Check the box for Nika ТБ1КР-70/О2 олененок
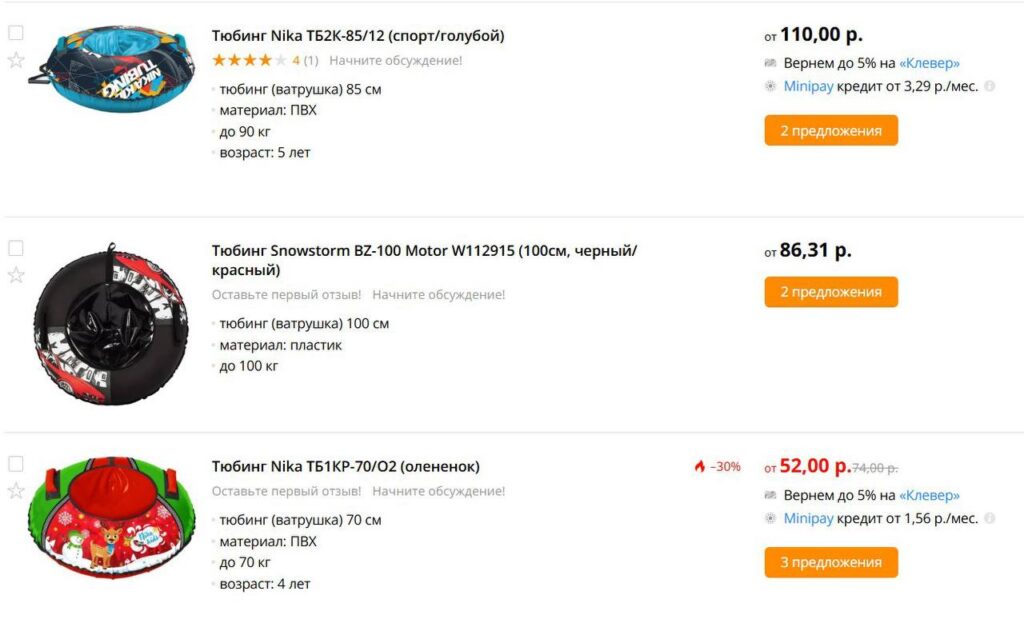This screenshot has width=1024, height=631. (16, 463)
